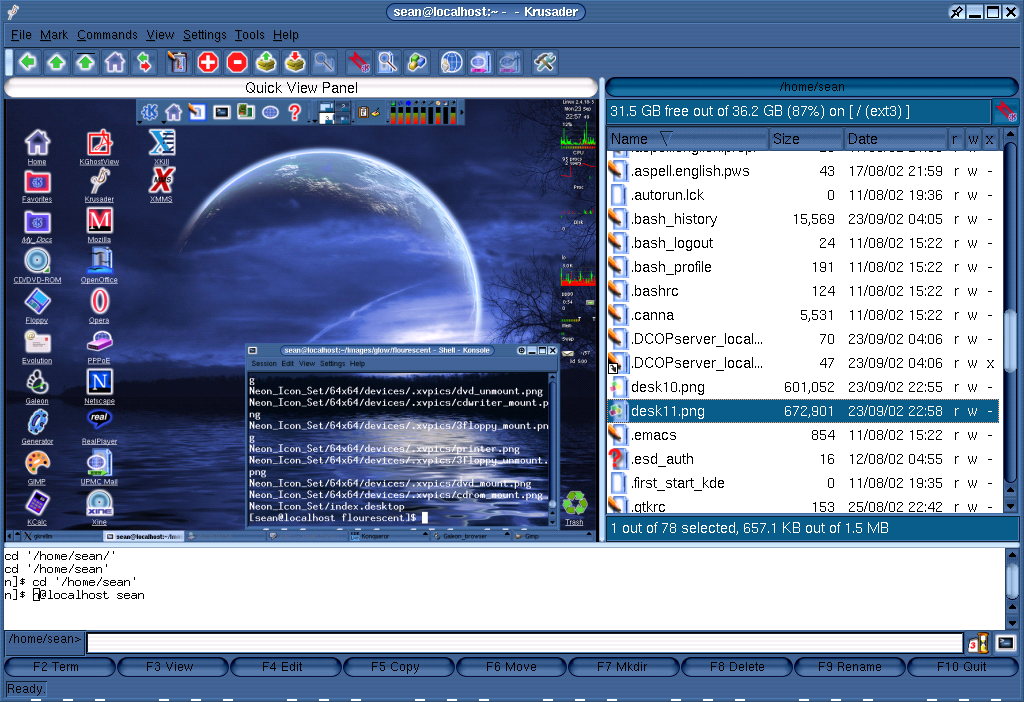Open the Settings menu
1024x702 pixels.
pyautogui.click(x=204, y=35)
